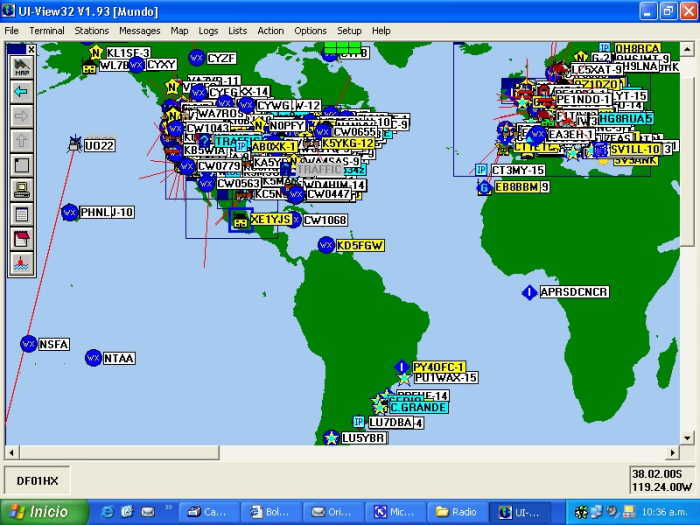
Task: Click the CYZF WX station icon
Action: pos(196,58)
